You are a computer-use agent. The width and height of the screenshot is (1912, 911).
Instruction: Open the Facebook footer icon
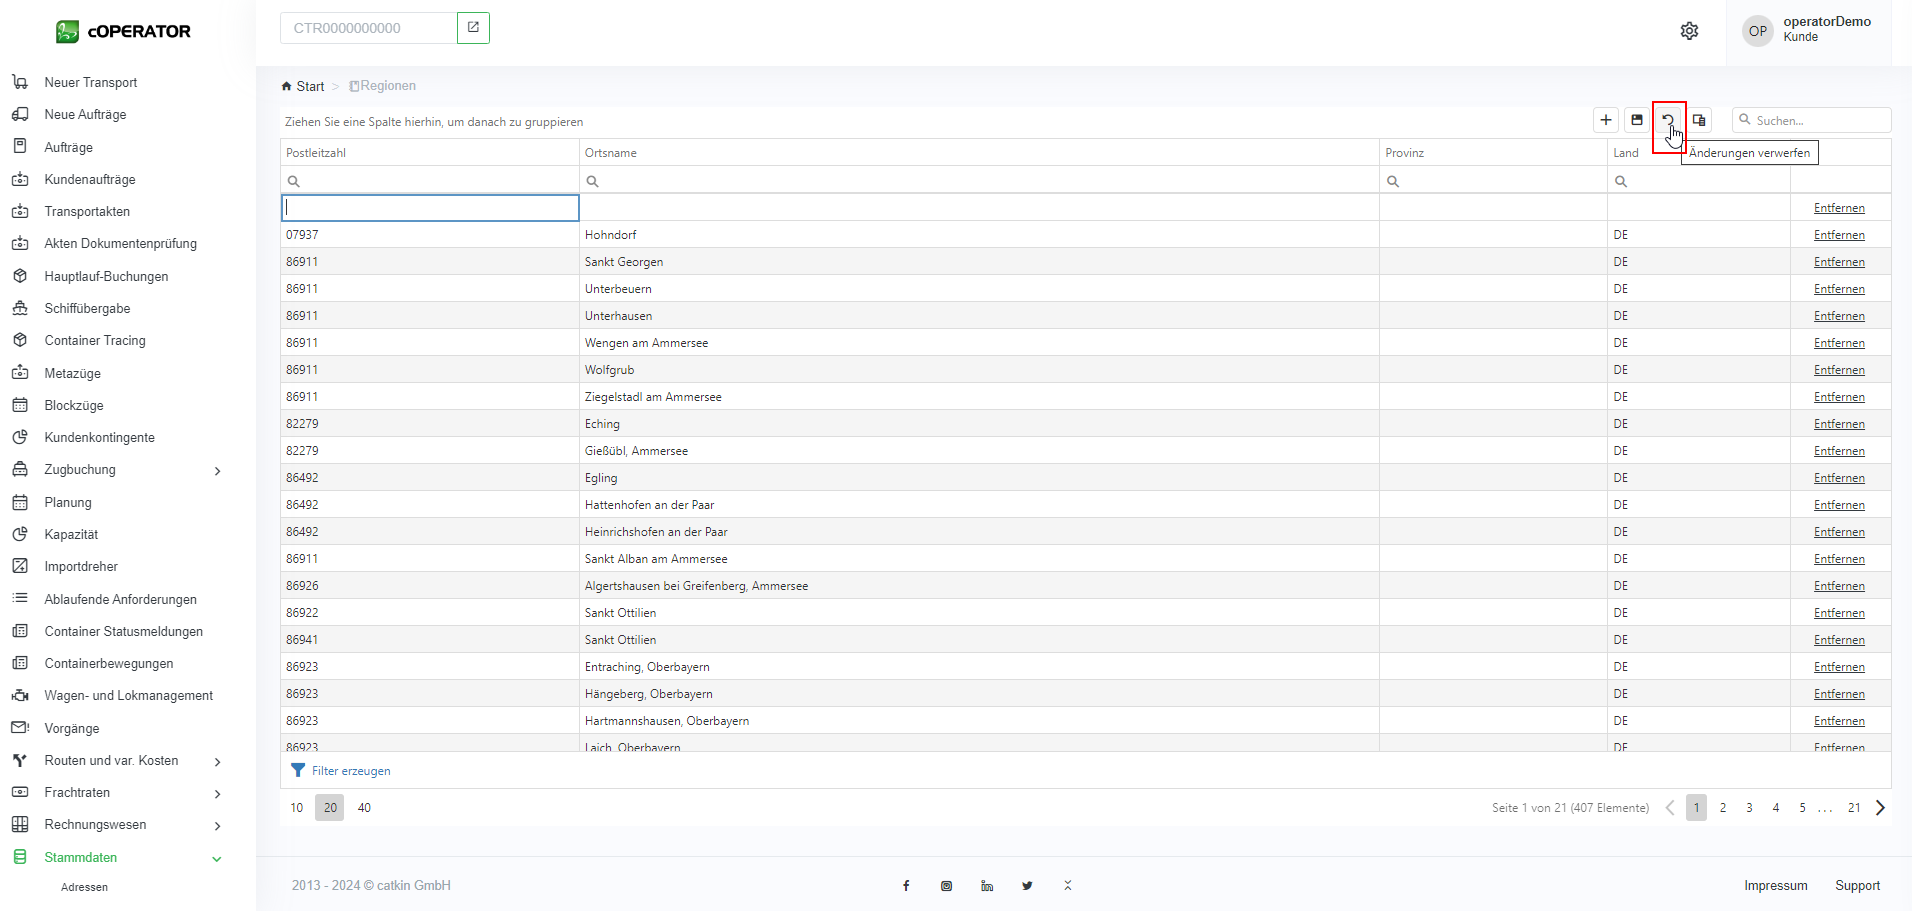coord(906,886)
